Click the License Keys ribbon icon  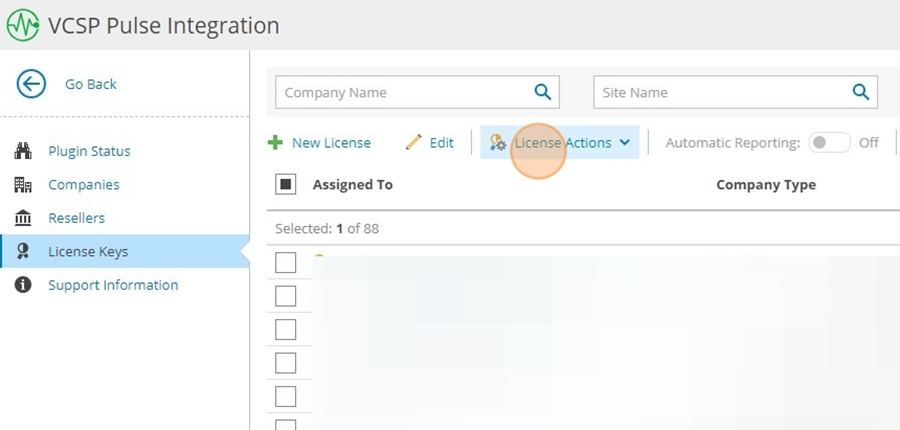[x=23, y=251]
